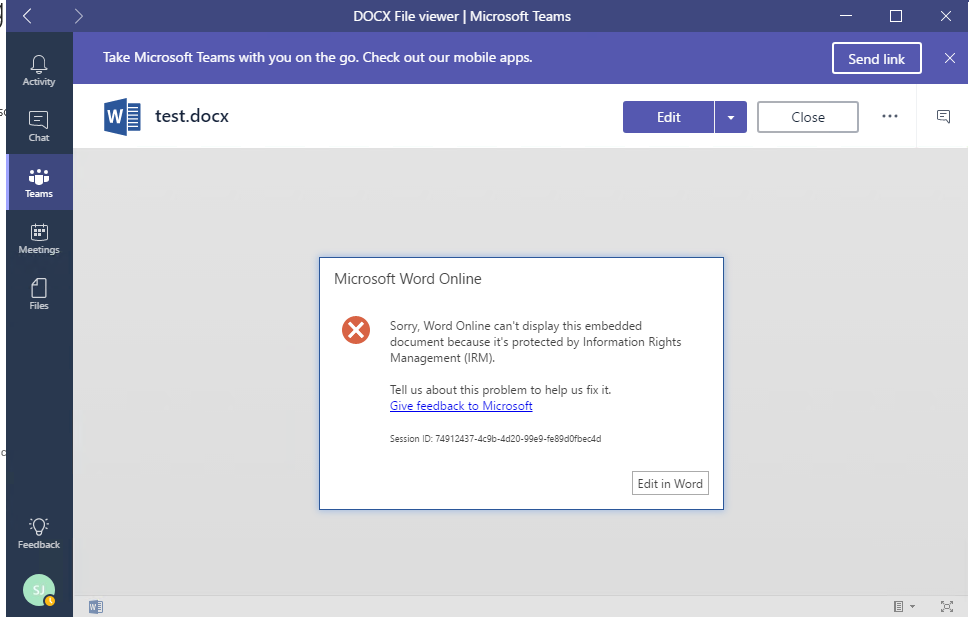Open the Meetings calendar

click(39, 239)
